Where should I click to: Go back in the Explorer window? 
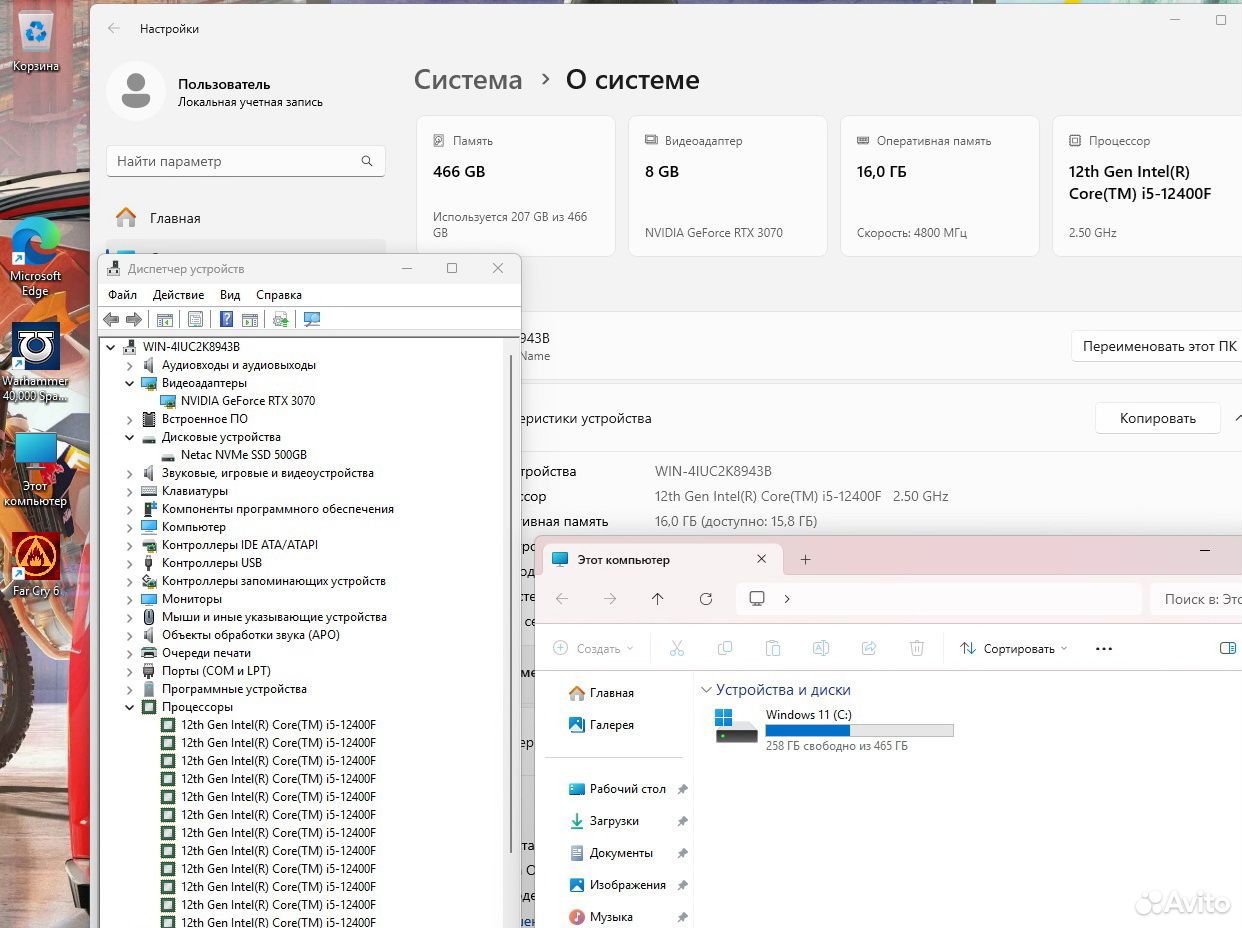(562, 599)
